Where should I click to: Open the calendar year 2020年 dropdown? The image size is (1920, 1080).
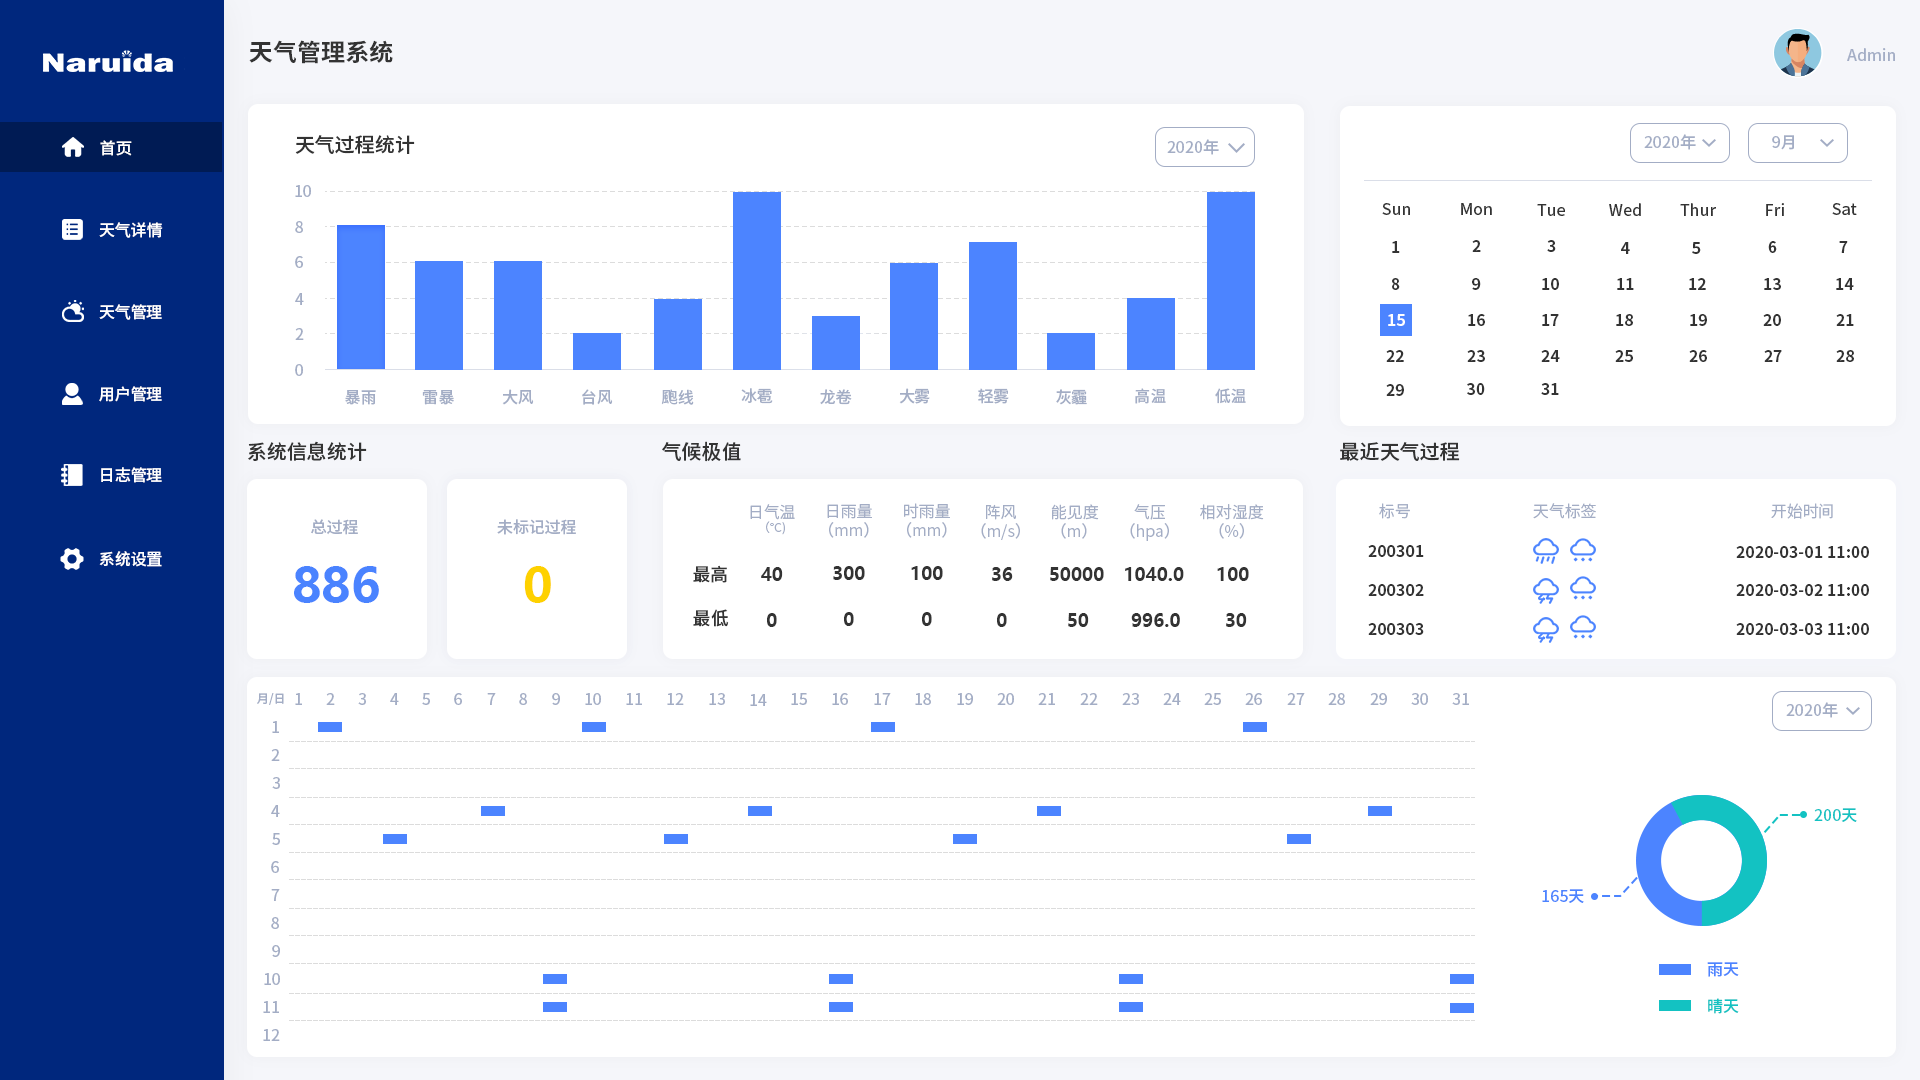tap(1679, 143)
